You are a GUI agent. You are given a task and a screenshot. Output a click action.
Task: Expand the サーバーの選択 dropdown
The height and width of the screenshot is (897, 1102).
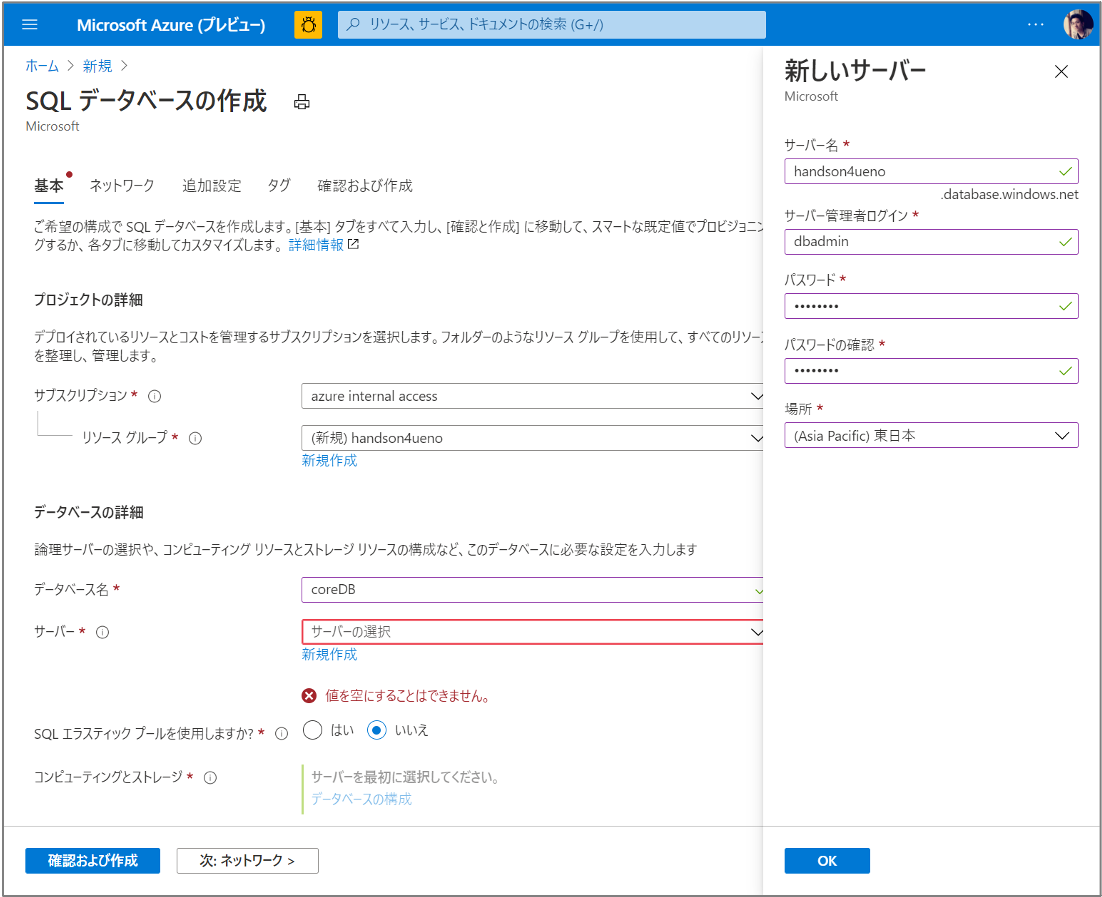point(532,632)
